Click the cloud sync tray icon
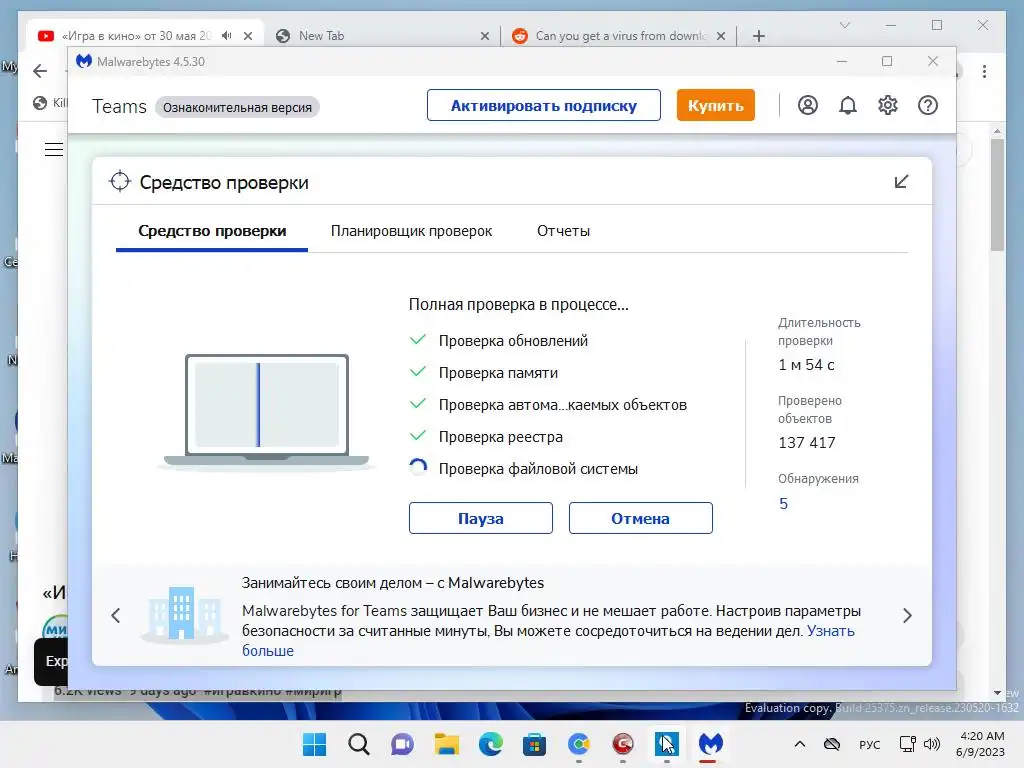Screen dimensions: 1024x768 point(832,744)
